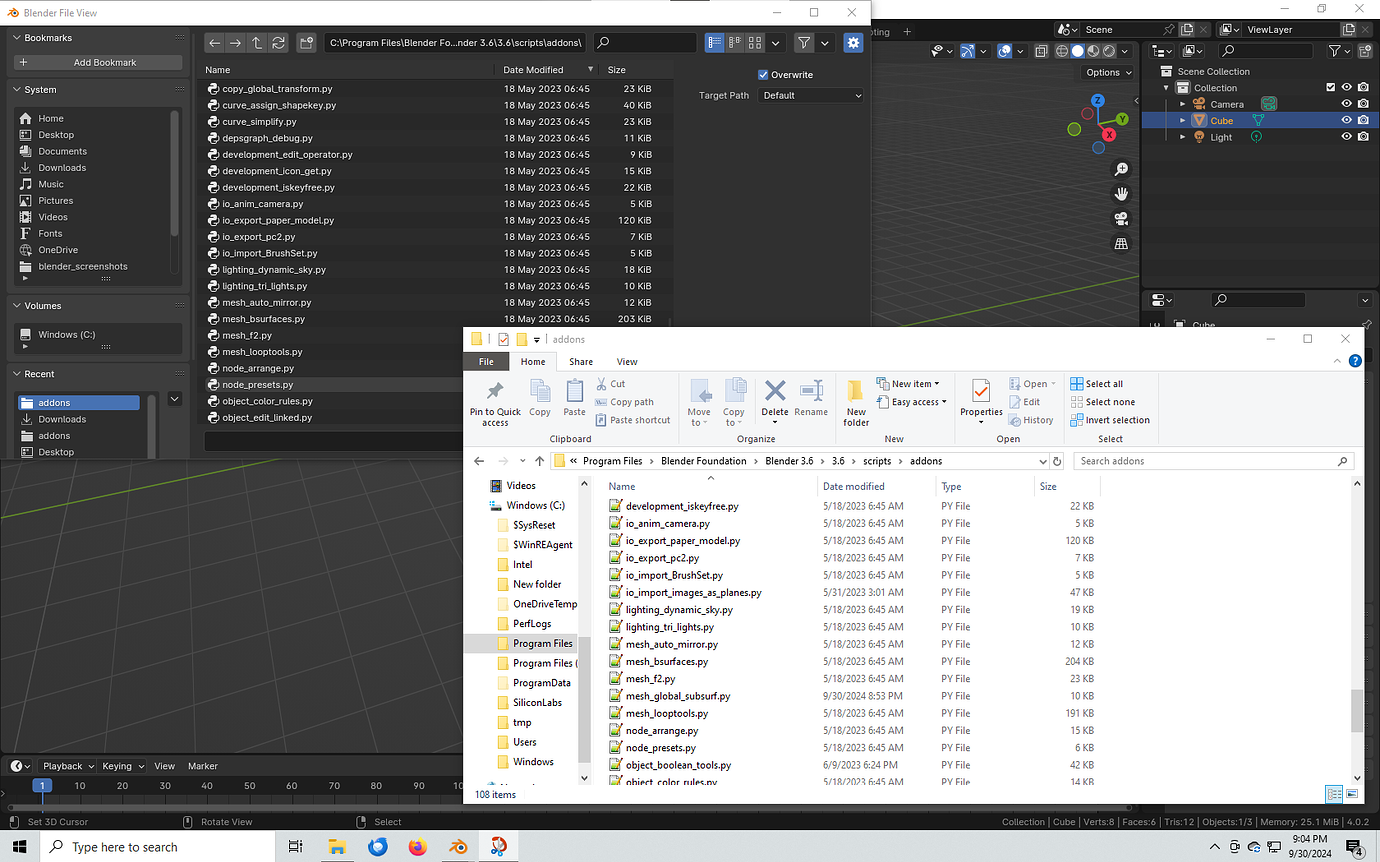The height and width of the screenshot is (862, 1380).
Task: Switch to Explorer View ribbon tab
Action: tap(627, 362)
